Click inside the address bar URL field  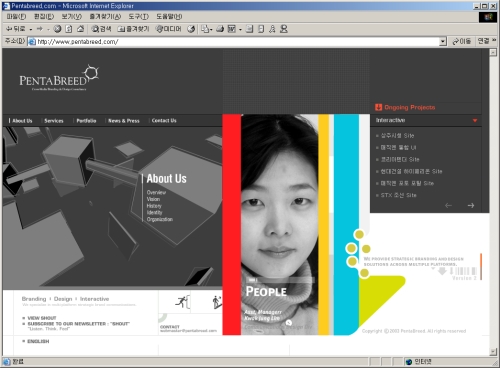(x=237, y=42)
